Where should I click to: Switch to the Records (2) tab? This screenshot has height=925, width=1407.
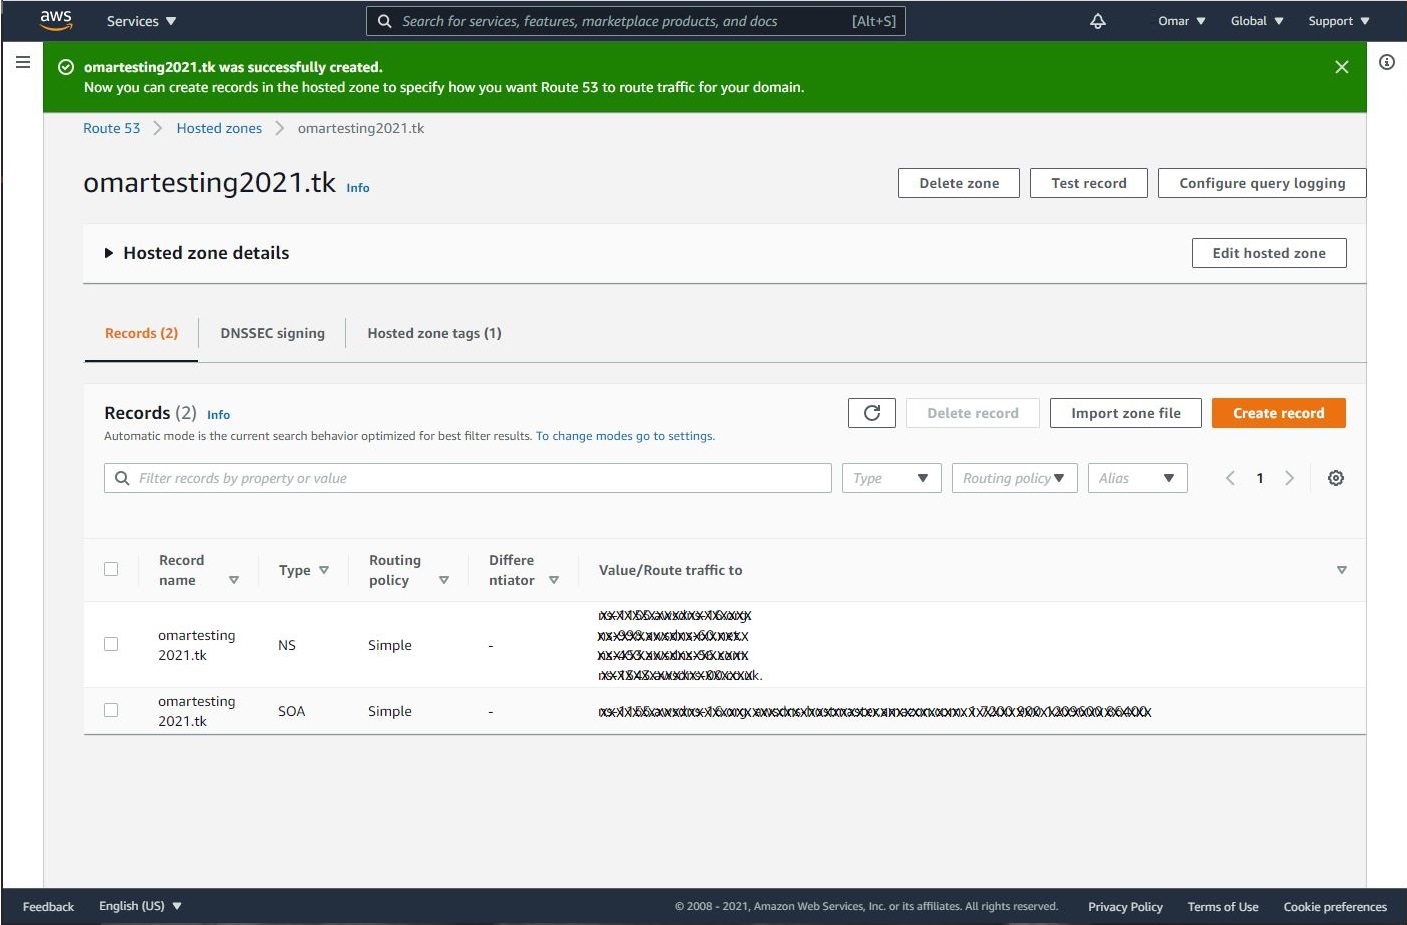[x=141, y=333]
